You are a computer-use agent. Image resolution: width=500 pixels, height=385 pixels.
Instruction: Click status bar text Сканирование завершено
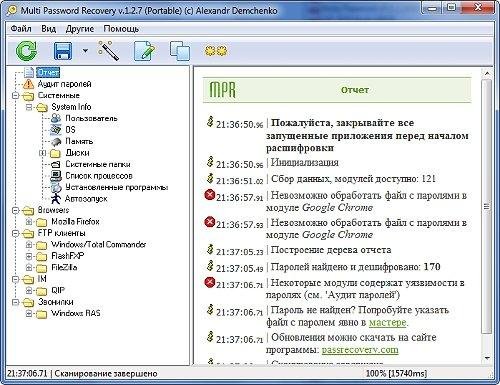[x=106, y=373]
